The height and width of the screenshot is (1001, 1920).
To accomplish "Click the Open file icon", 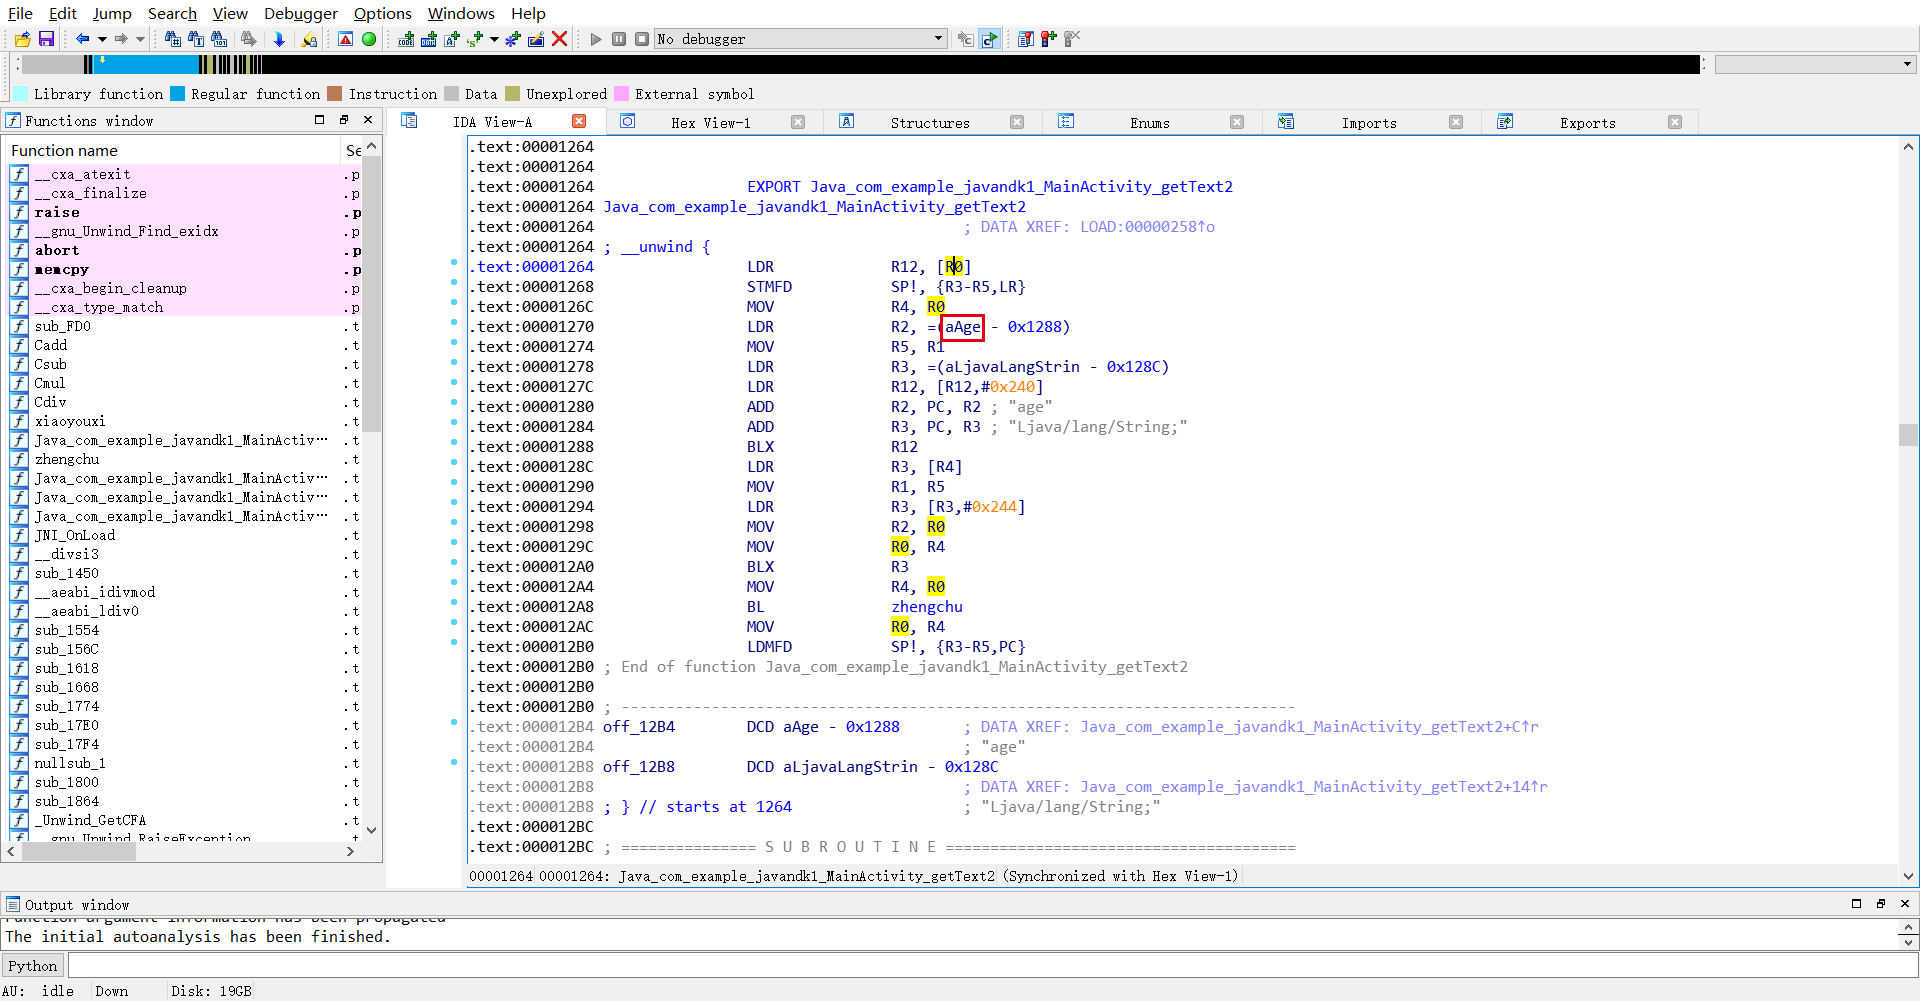I will 22,39.
